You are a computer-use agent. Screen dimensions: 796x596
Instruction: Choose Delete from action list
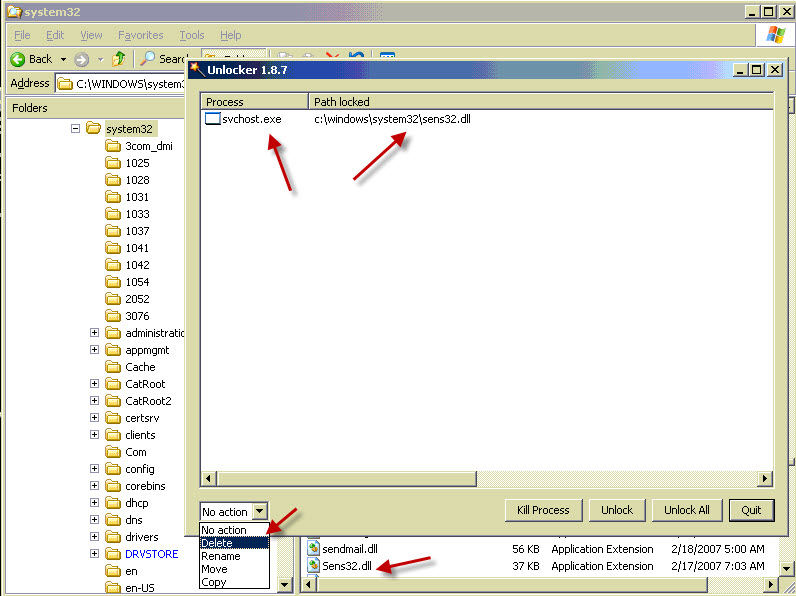click(x=234, y=543)
